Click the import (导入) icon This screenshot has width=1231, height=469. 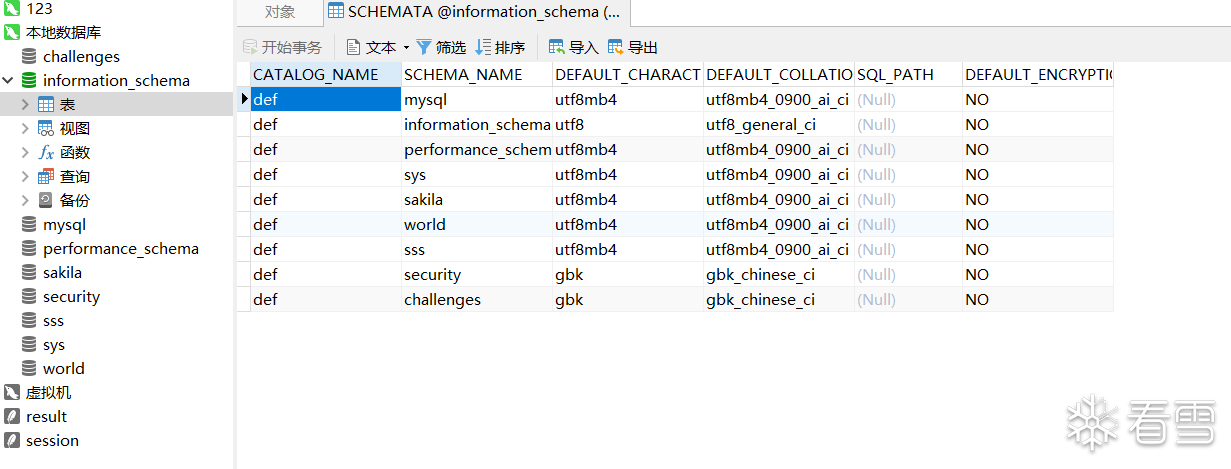[x=557, y=47]
